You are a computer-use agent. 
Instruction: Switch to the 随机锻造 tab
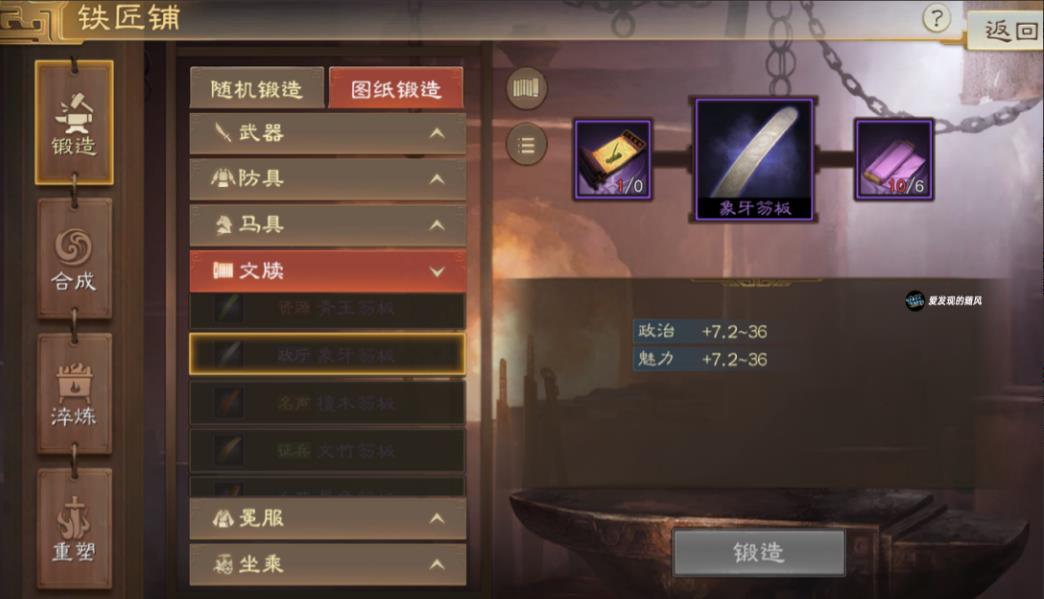pyautogui.click(x=257, y=89)
